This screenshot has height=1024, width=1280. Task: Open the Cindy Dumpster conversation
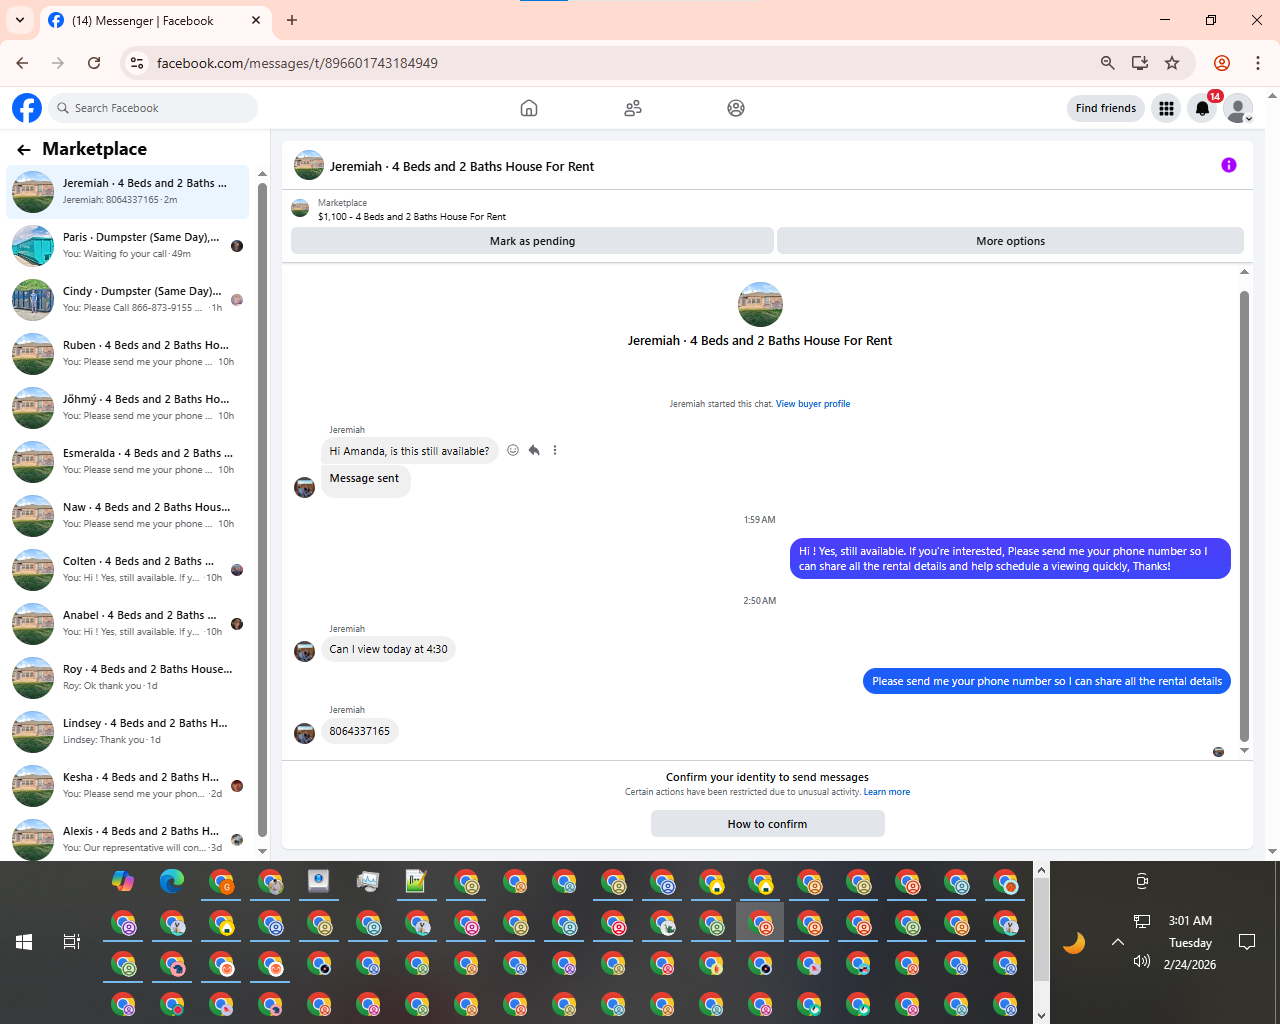click(x=128, y=299)
